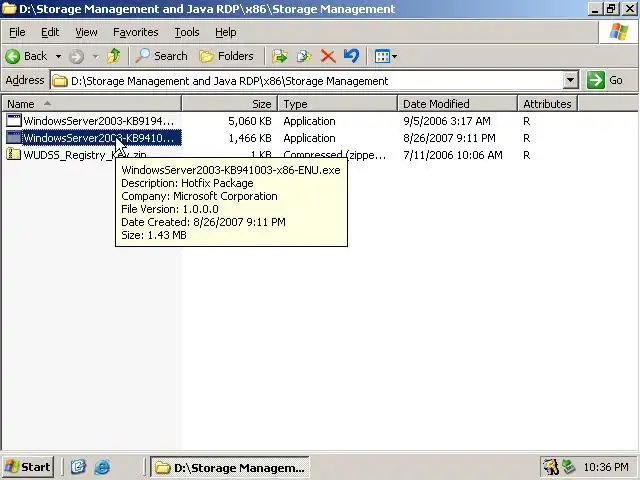640x480 pixels.
Task: Select file name WindowsServer2003-KB9194...
Action: (99, 121)
